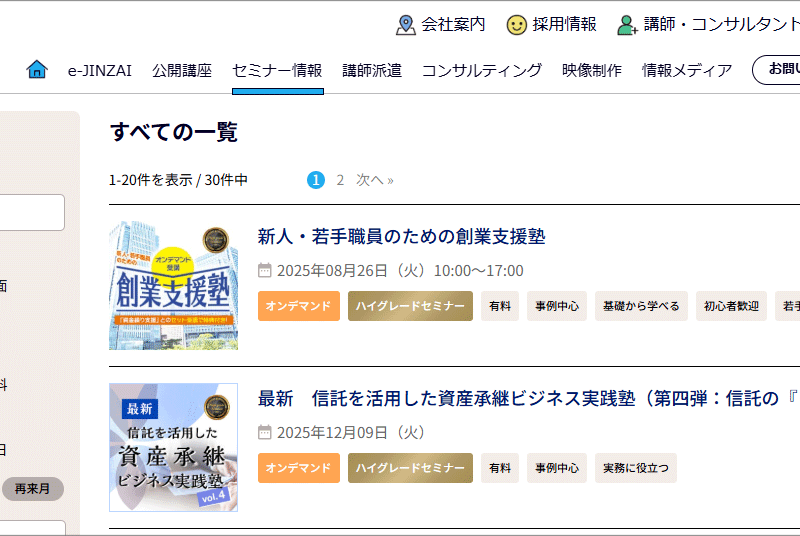
Task: Open the 映像制作 menu item
Action: click(x=592, y=70)
